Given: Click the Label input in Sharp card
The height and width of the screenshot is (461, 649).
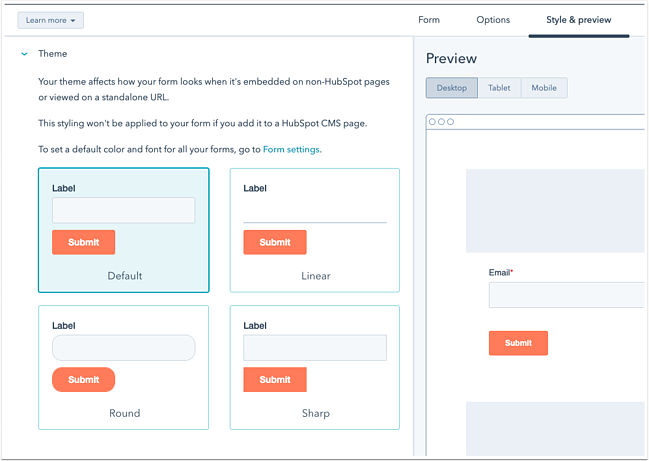Looking at the screenshot, I should pyautogui.click(x=315, y=348).
